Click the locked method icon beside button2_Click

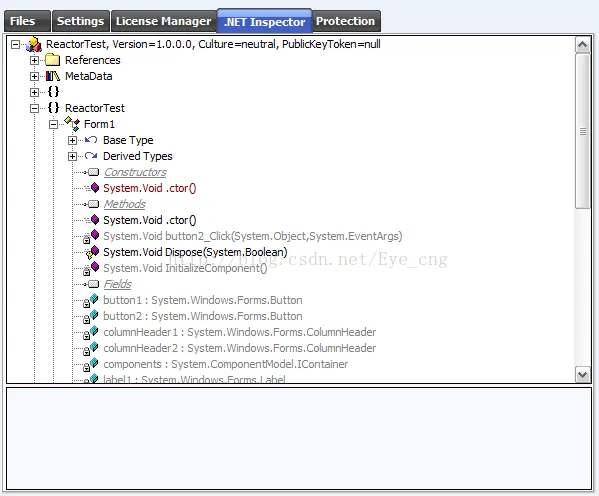point(91,237)
